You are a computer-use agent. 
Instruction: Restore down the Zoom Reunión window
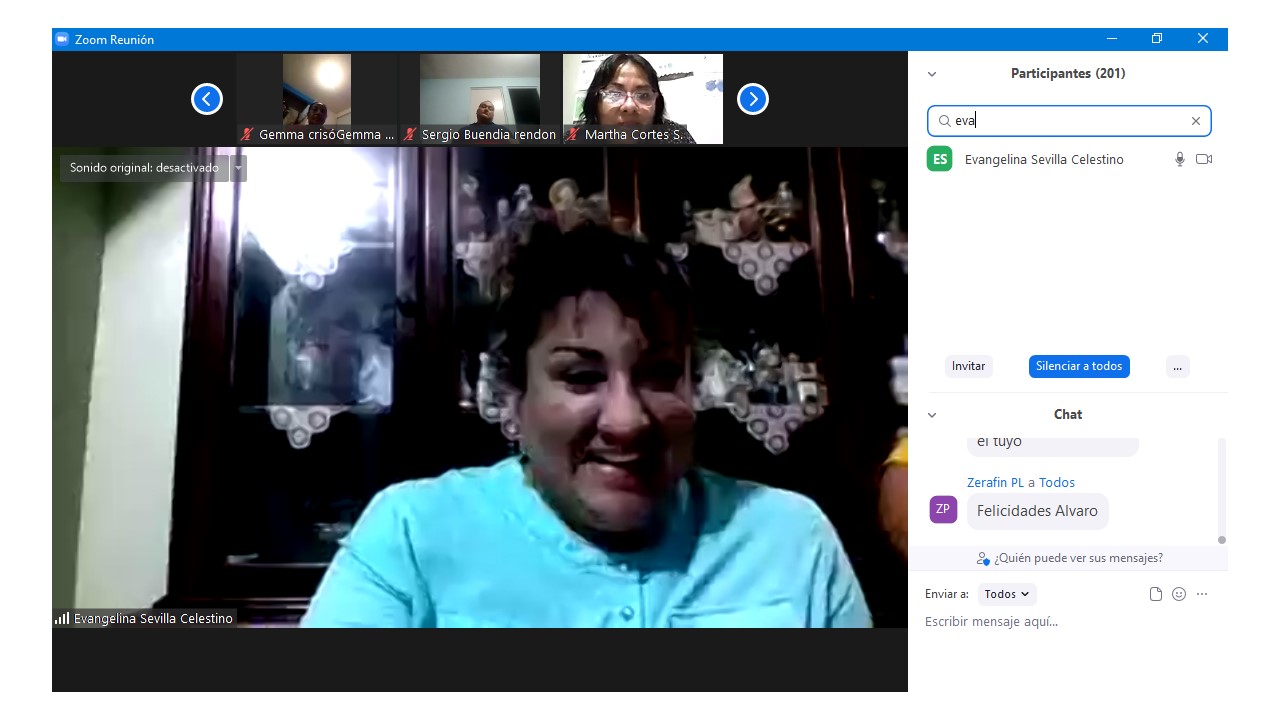coord(1157,39)
